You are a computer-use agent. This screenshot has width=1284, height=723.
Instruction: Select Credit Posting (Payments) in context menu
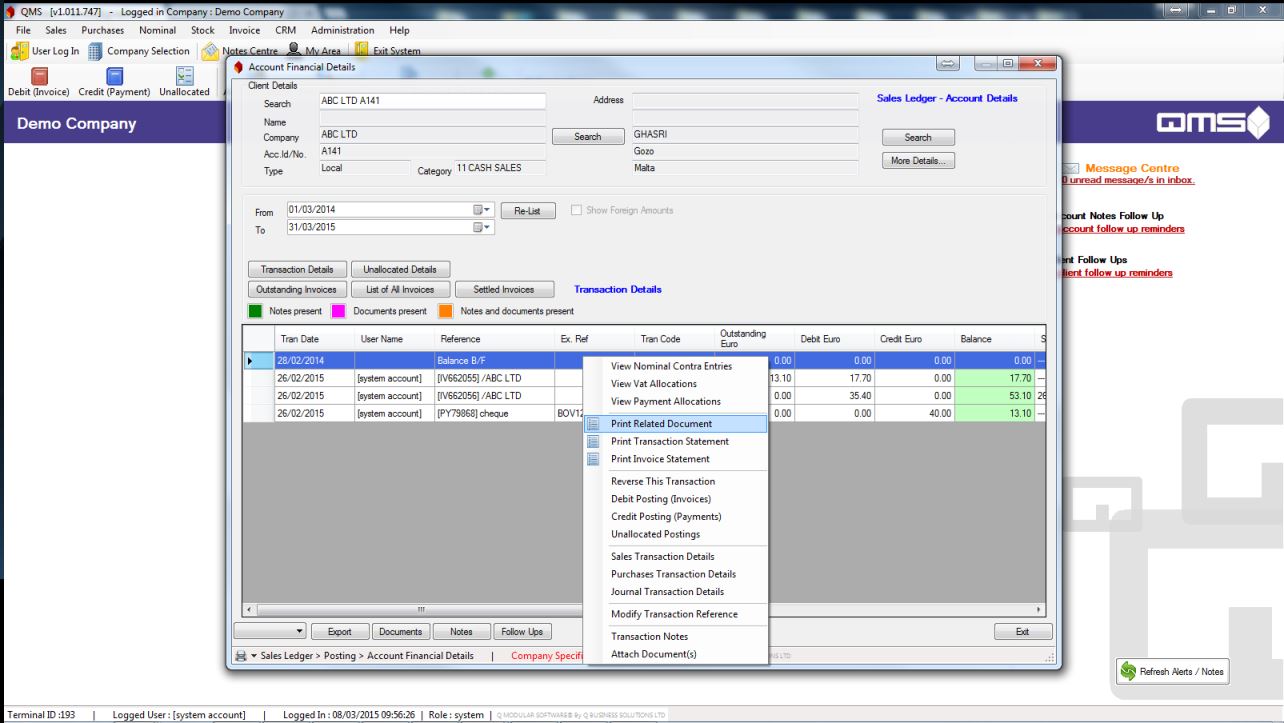click(x=676, y=517)
